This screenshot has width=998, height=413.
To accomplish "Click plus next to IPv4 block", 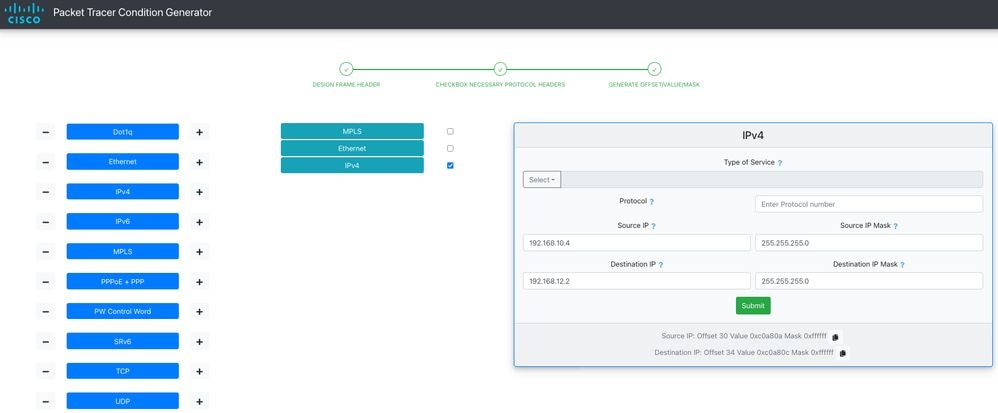I will 199,192.
